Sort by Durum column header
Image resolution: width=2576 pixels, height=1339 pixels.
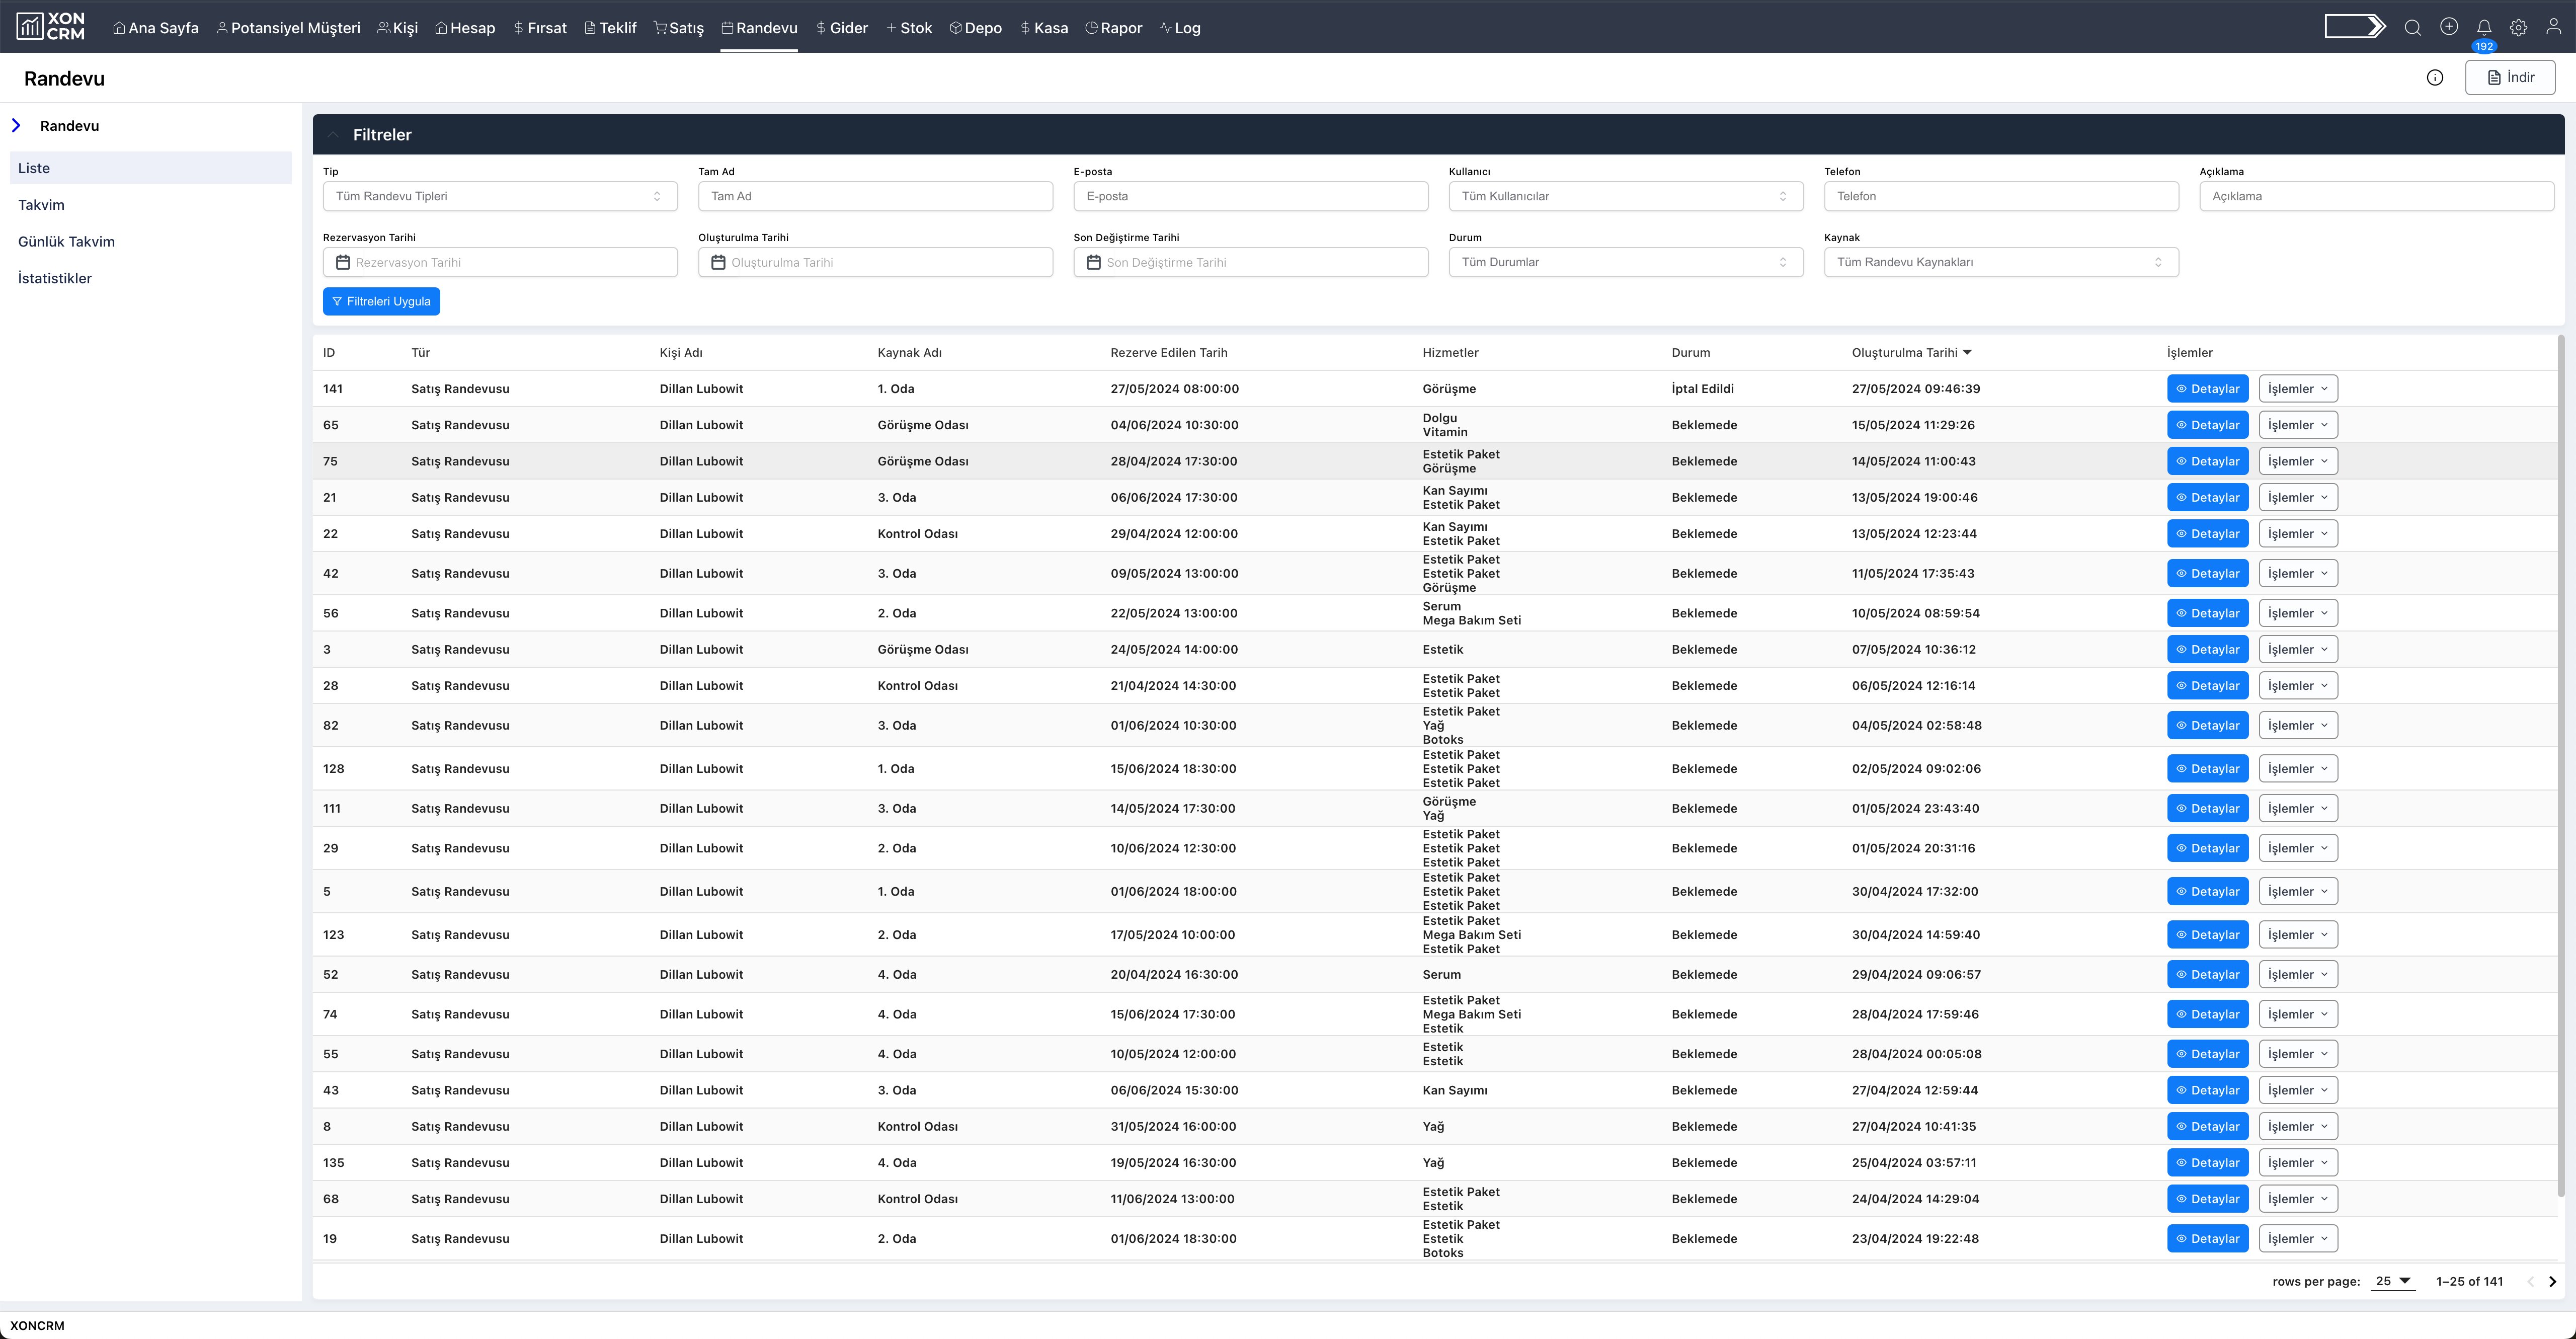(x=1690, y=352)
